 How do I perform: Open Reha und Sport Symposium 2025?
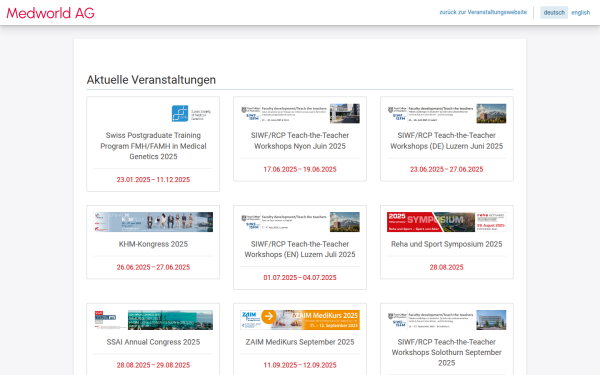(447, 244)
